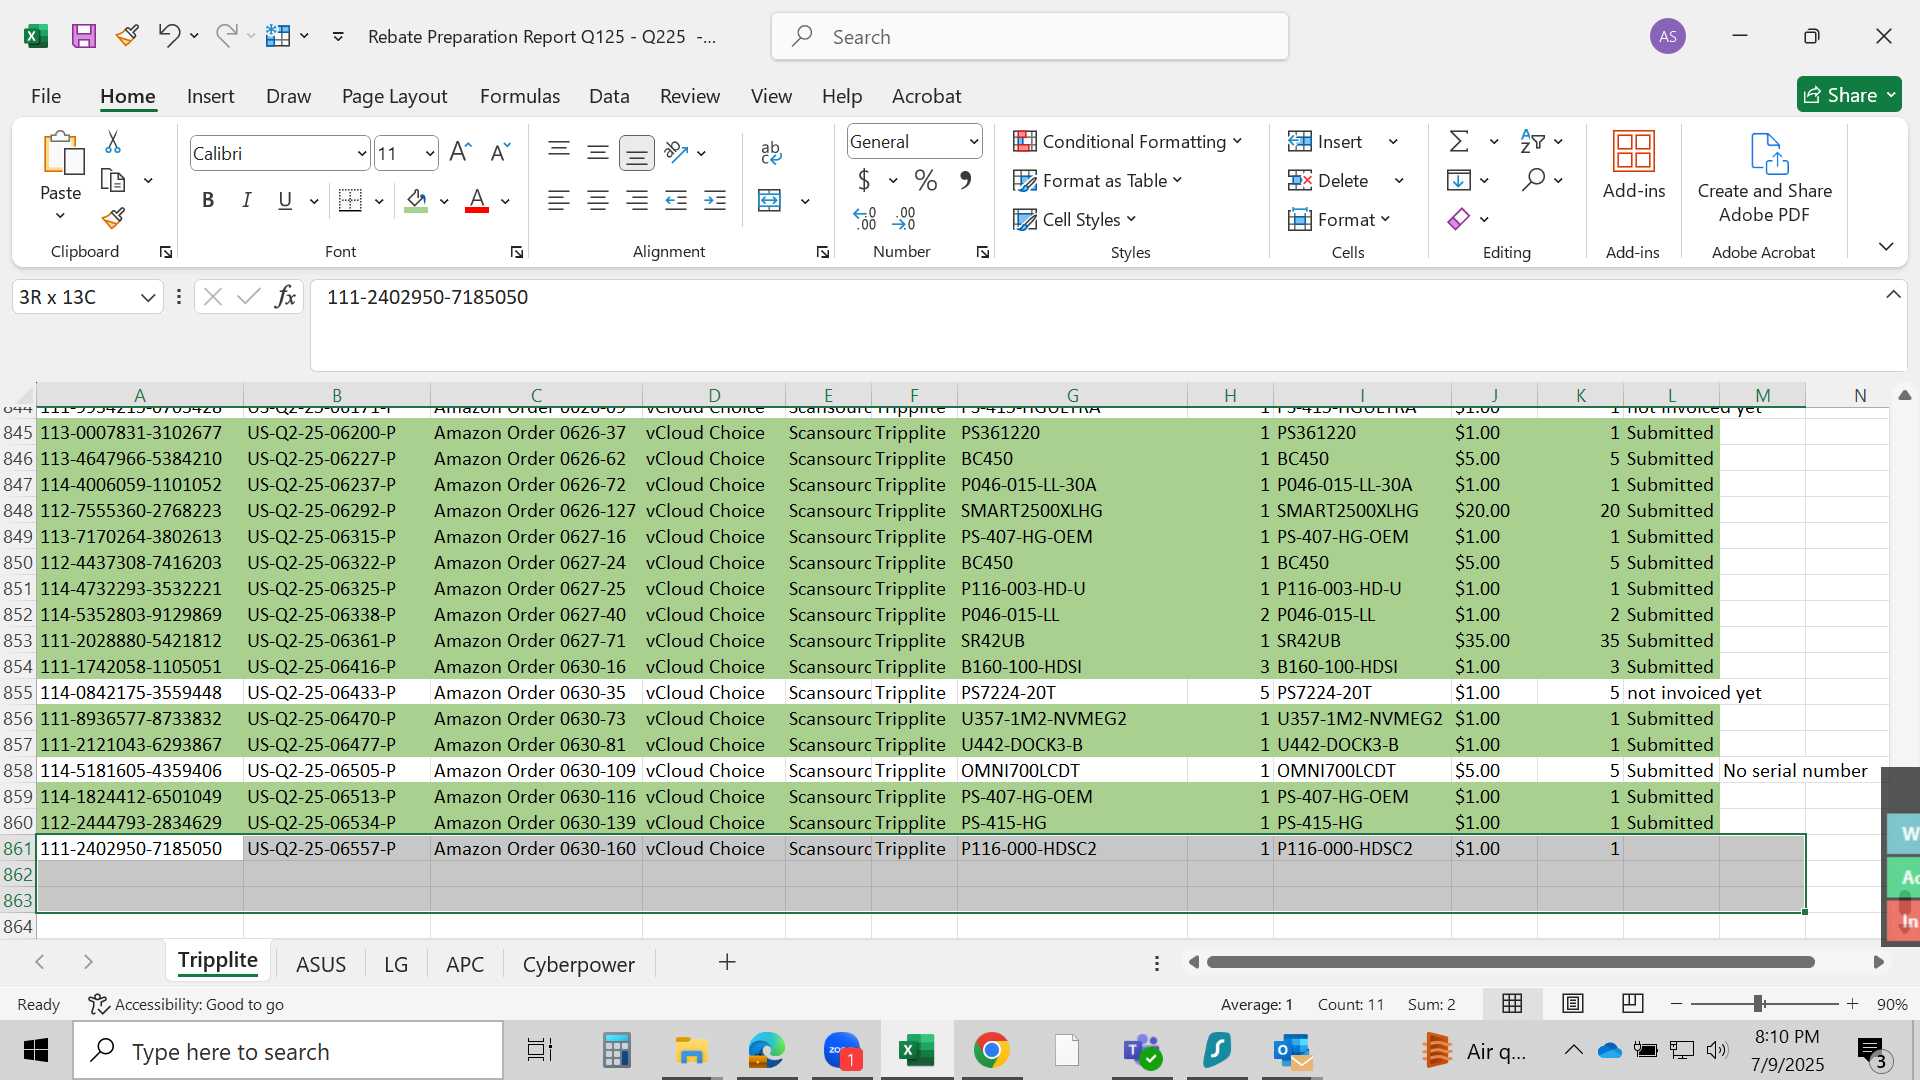Open the General number format dropdown
Image resolution: width=1920 pixels, height=1080 pixels.
coord(973,142)
